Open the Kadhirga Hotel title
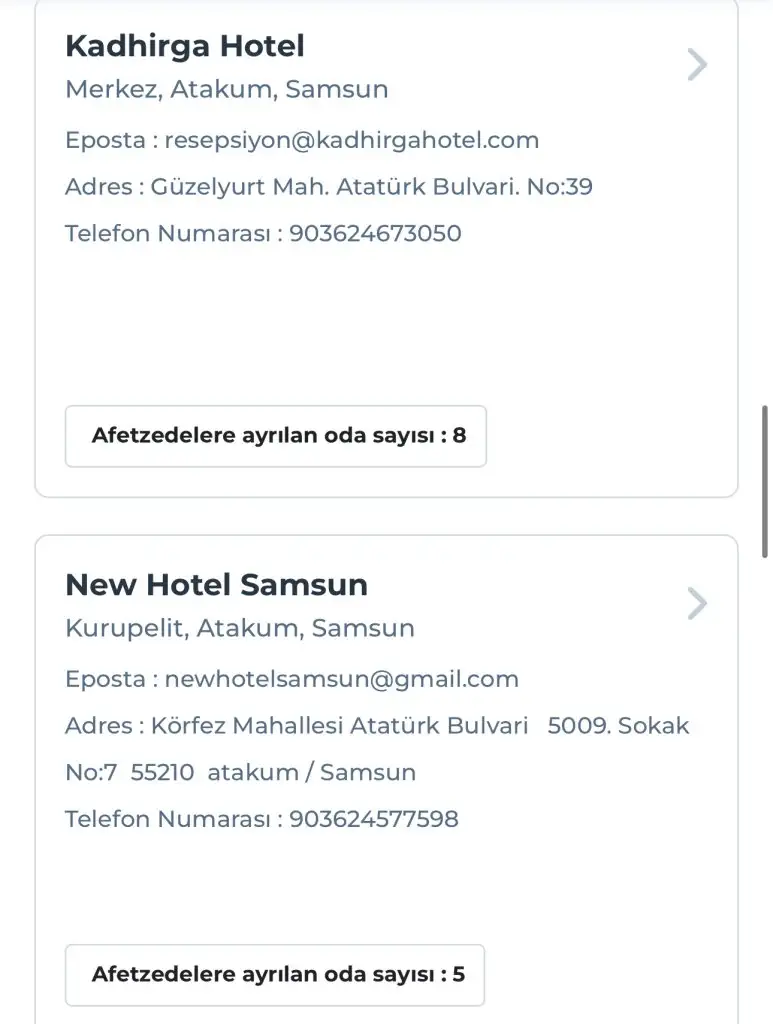The height and width of the screenshot is (1024, 773). pos(185,46)
